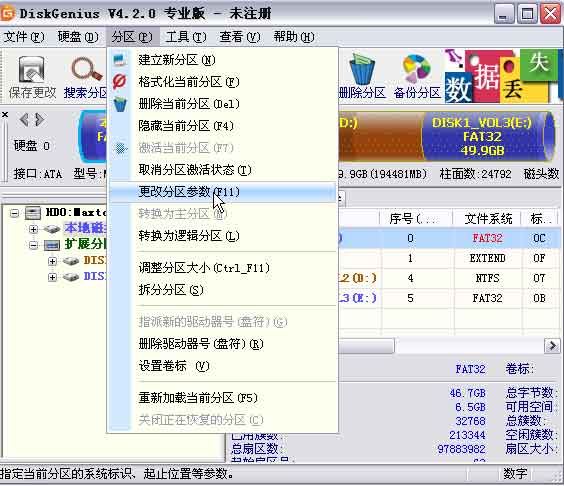
Task: Click the 46.7GB capacity value
Action: click(x=467, y=393)
